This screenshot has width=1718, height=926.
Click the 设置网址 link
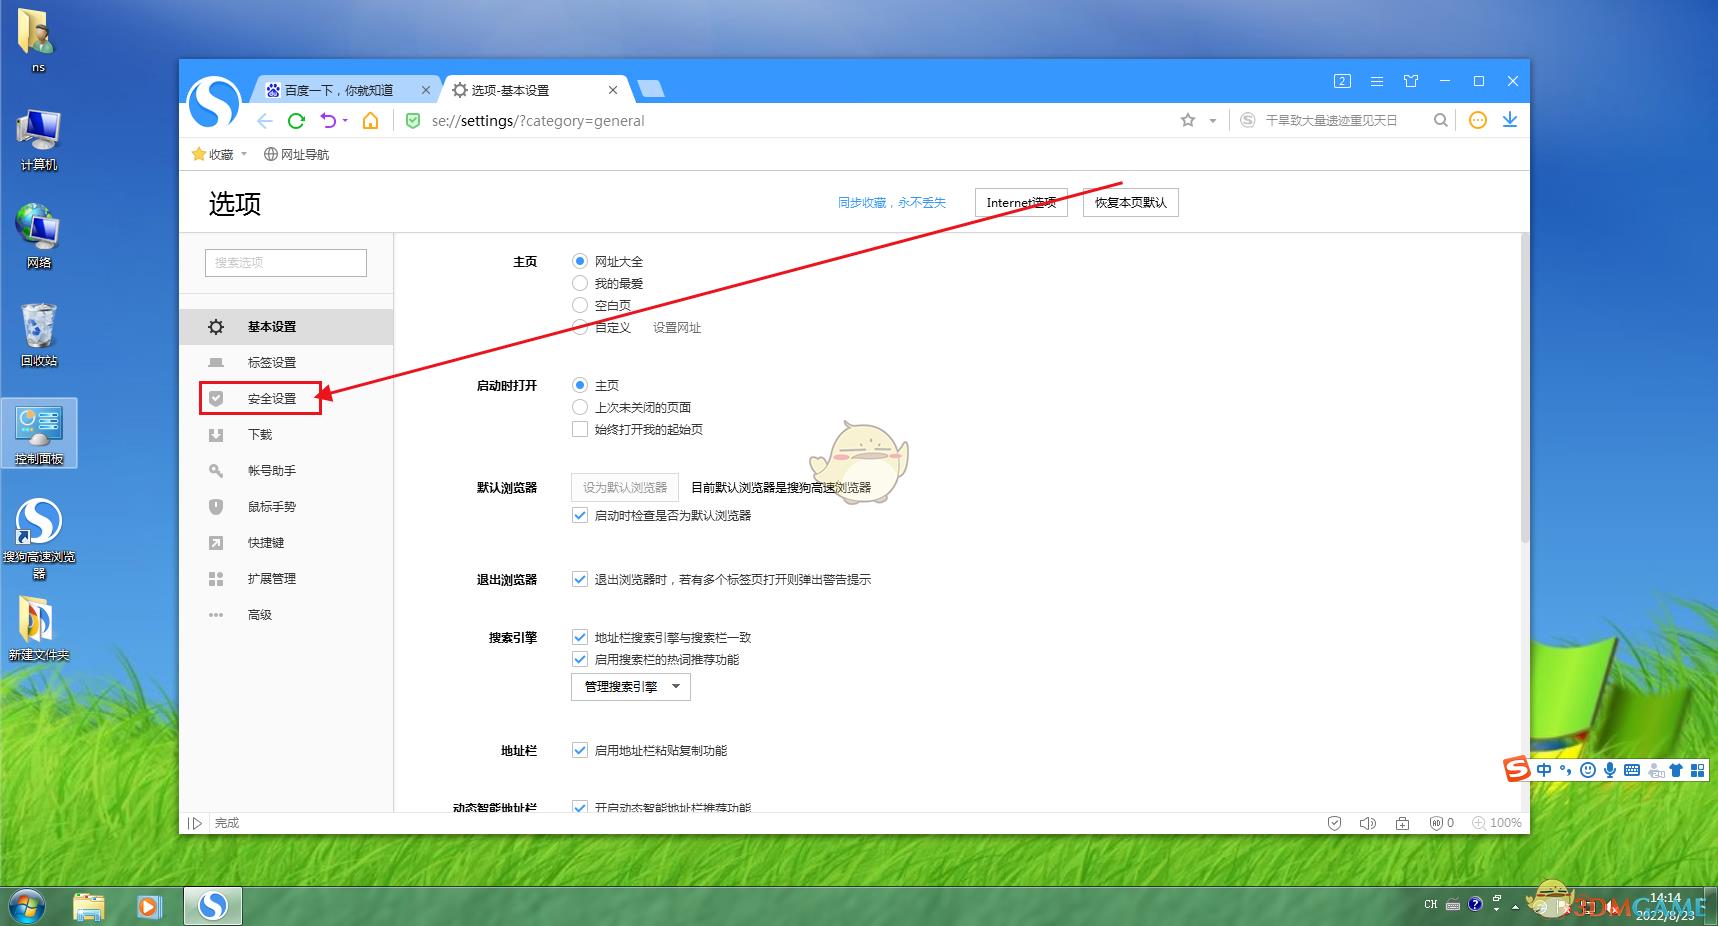(x=677, y=327)
